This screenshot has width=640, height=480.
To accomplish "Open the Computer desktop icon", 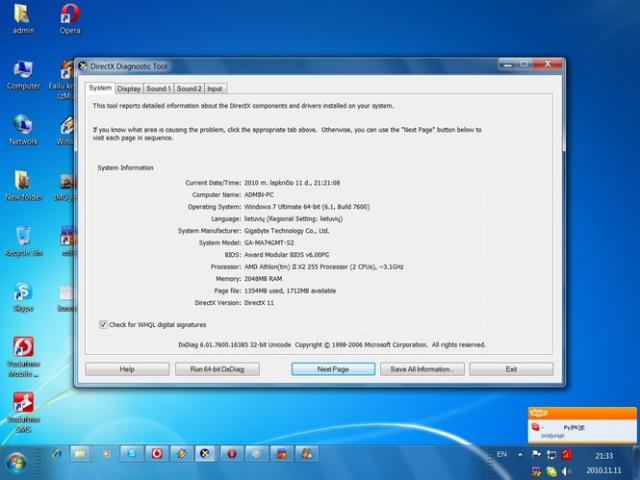I will click(x=22, y=72).
